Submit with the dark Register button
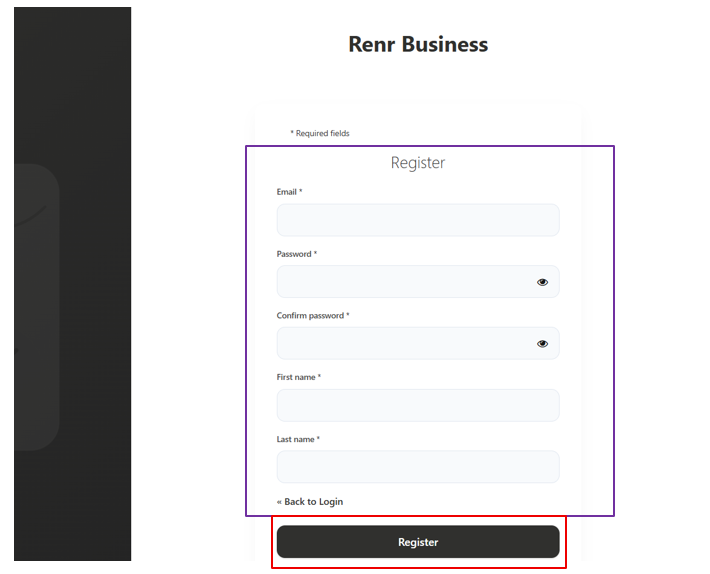 418,542
